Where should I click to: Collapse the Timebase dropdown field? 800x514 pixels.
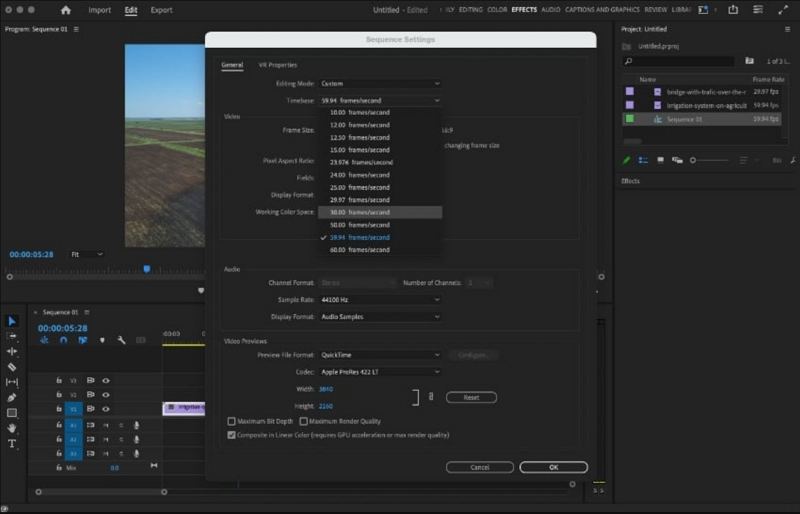[x=380, y=101]
